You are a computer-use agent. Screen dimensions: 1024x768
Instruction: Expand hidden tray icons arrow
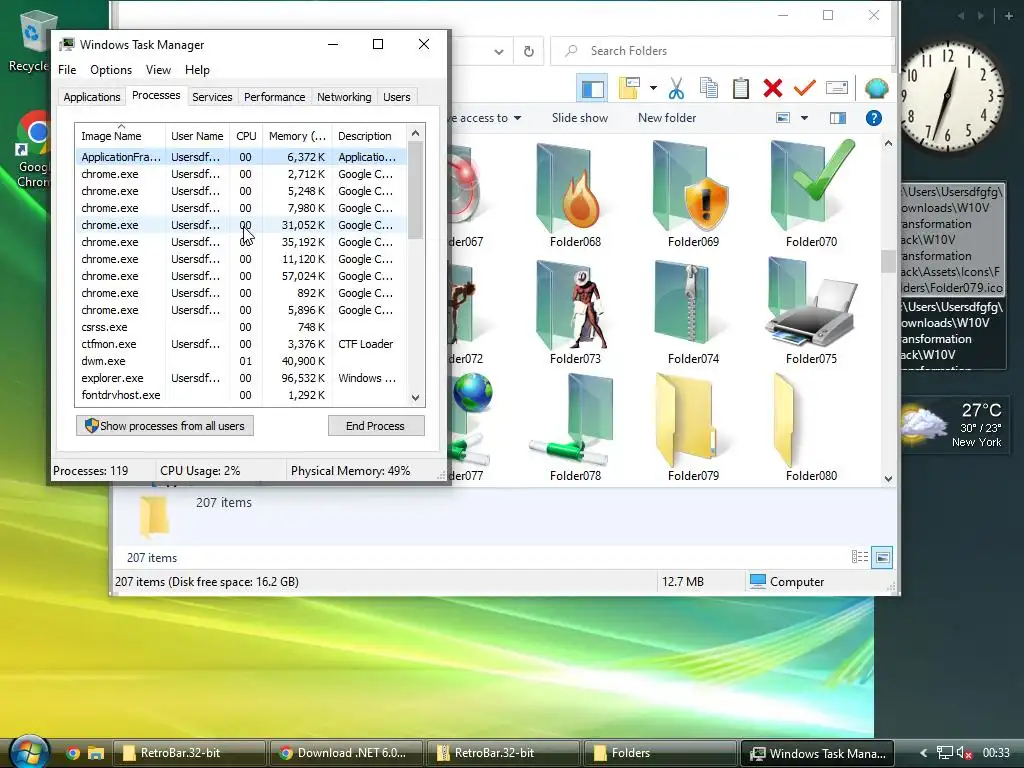coord(923,753)
